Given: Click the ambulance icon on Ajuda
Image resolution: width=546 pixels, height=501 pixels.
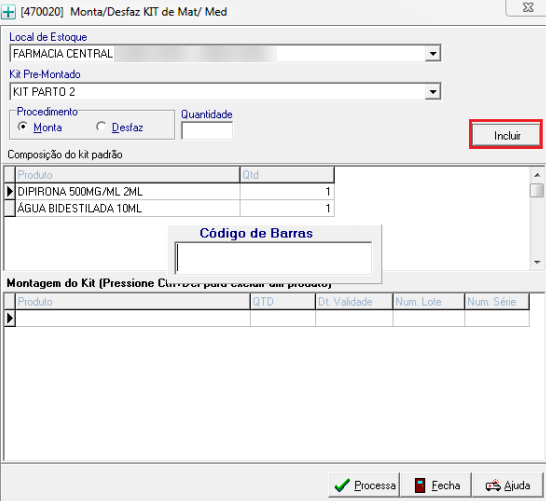Looking at the screenshot, I should pyautogui.click(x=493, y=485).
